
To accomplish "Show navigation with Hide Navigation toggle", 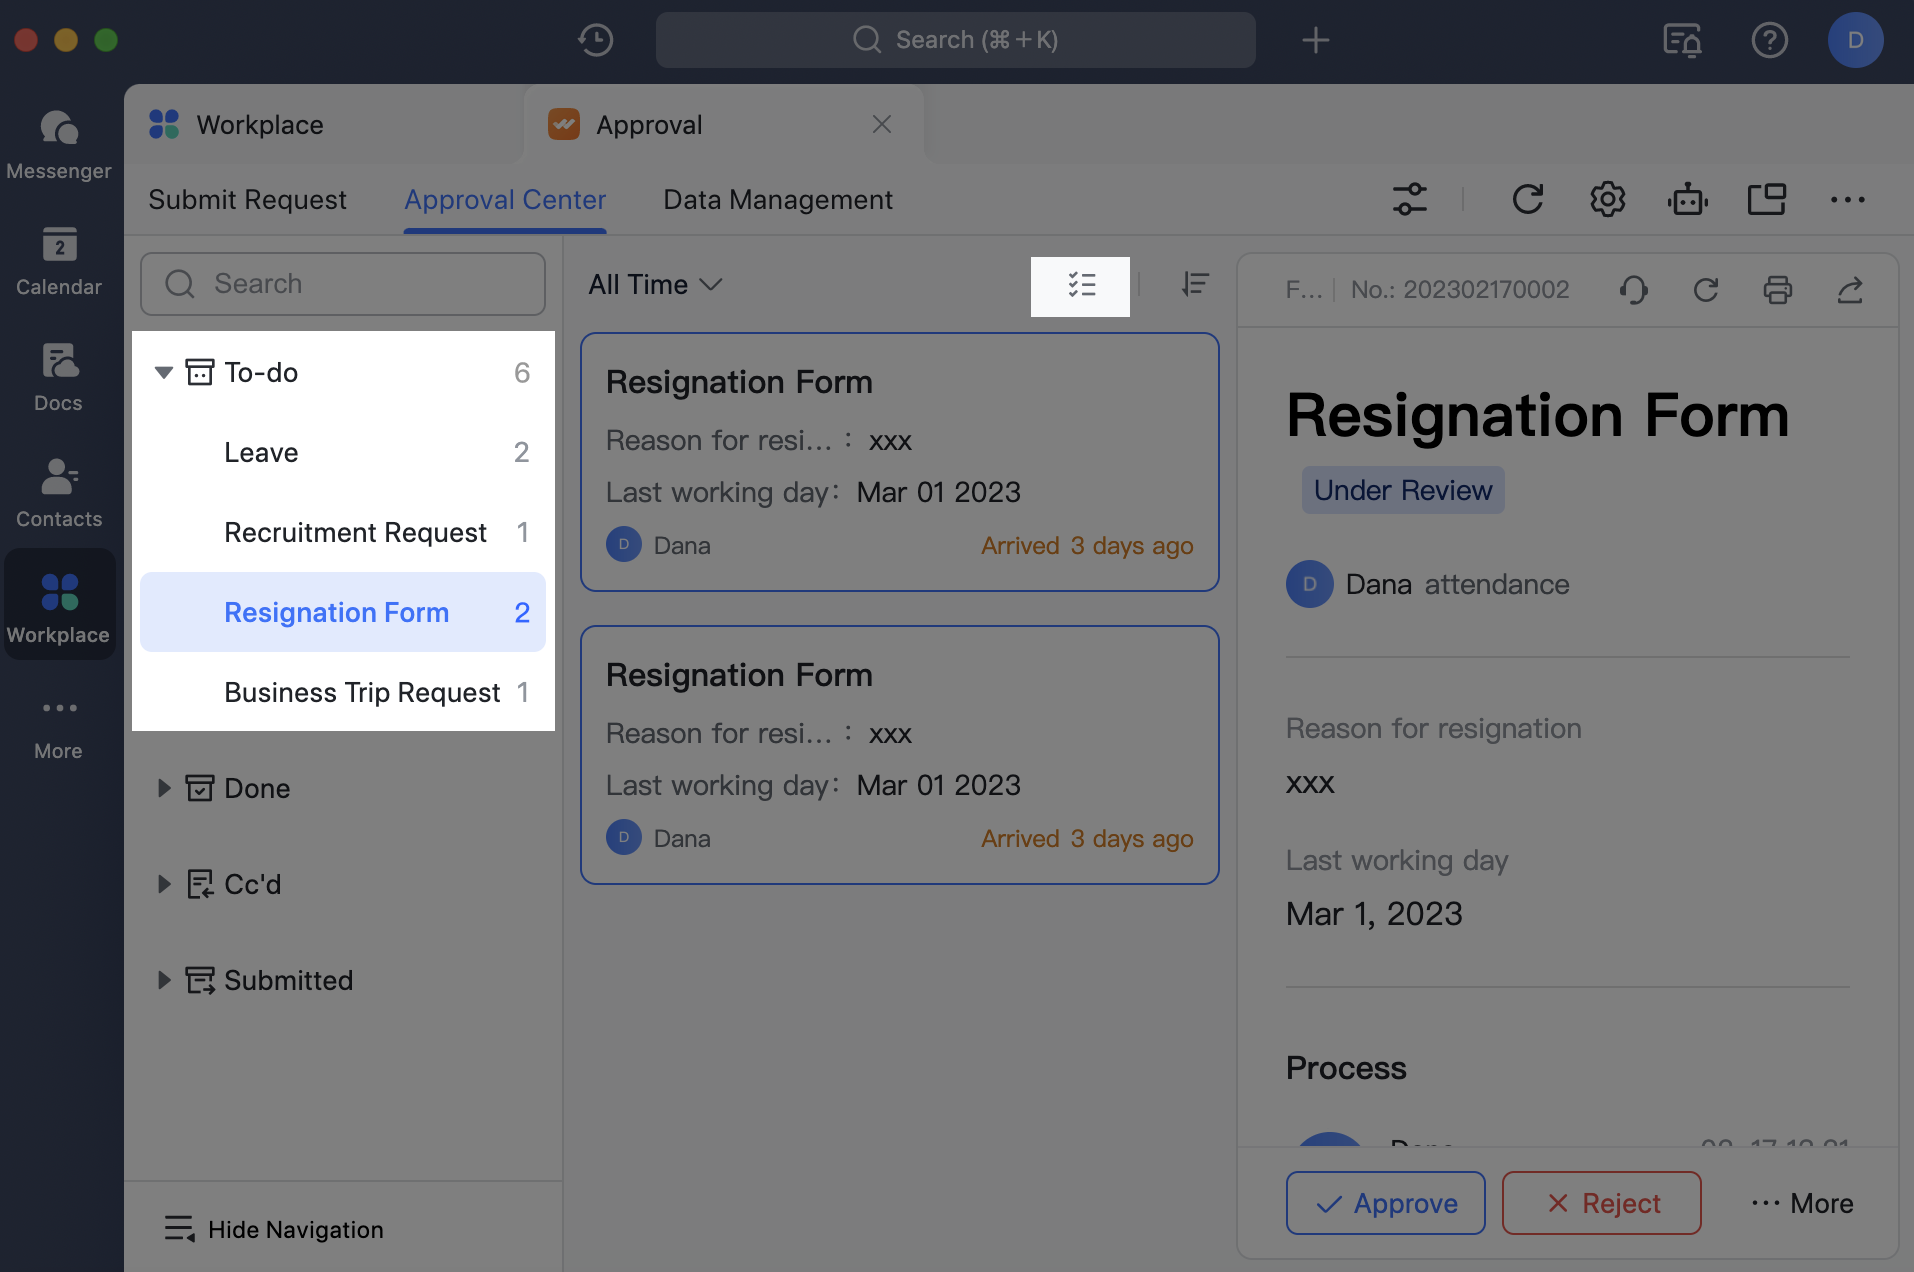I will pos(273,1229).
